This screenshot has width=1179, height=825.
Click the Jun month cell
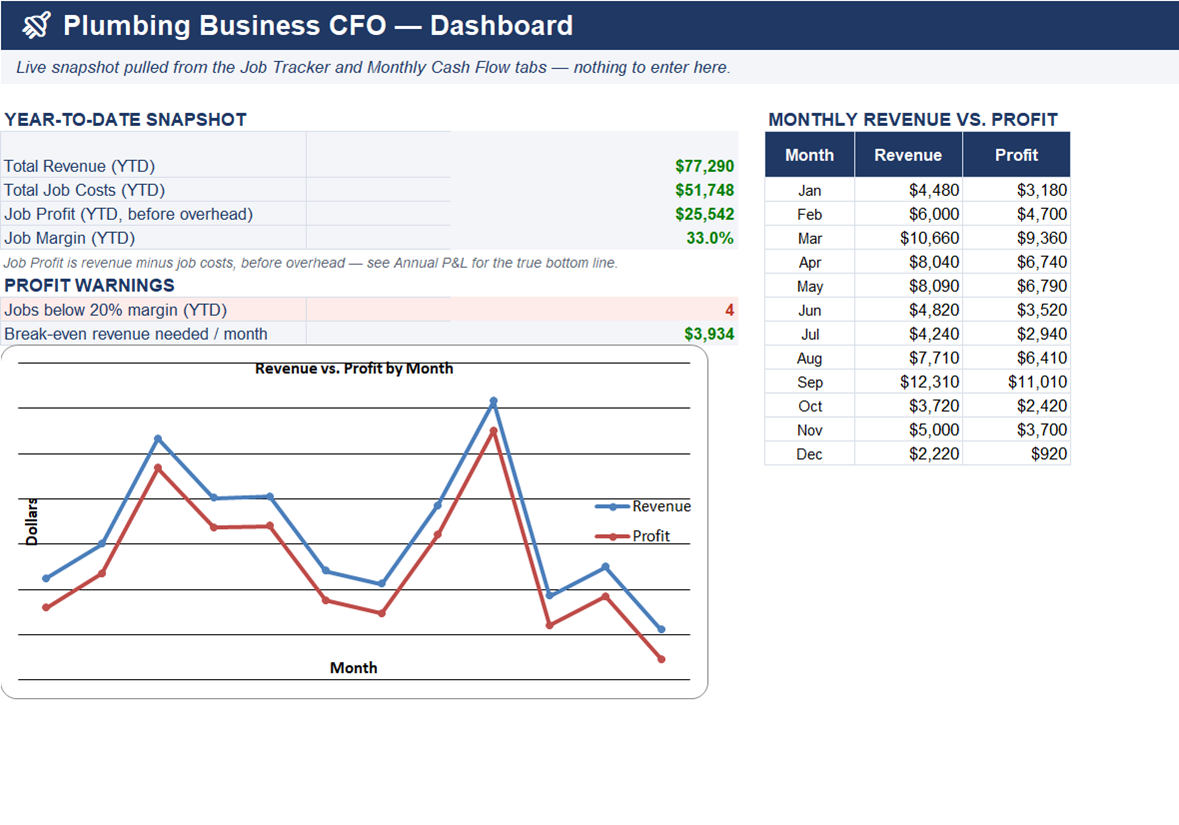point(810,311)
